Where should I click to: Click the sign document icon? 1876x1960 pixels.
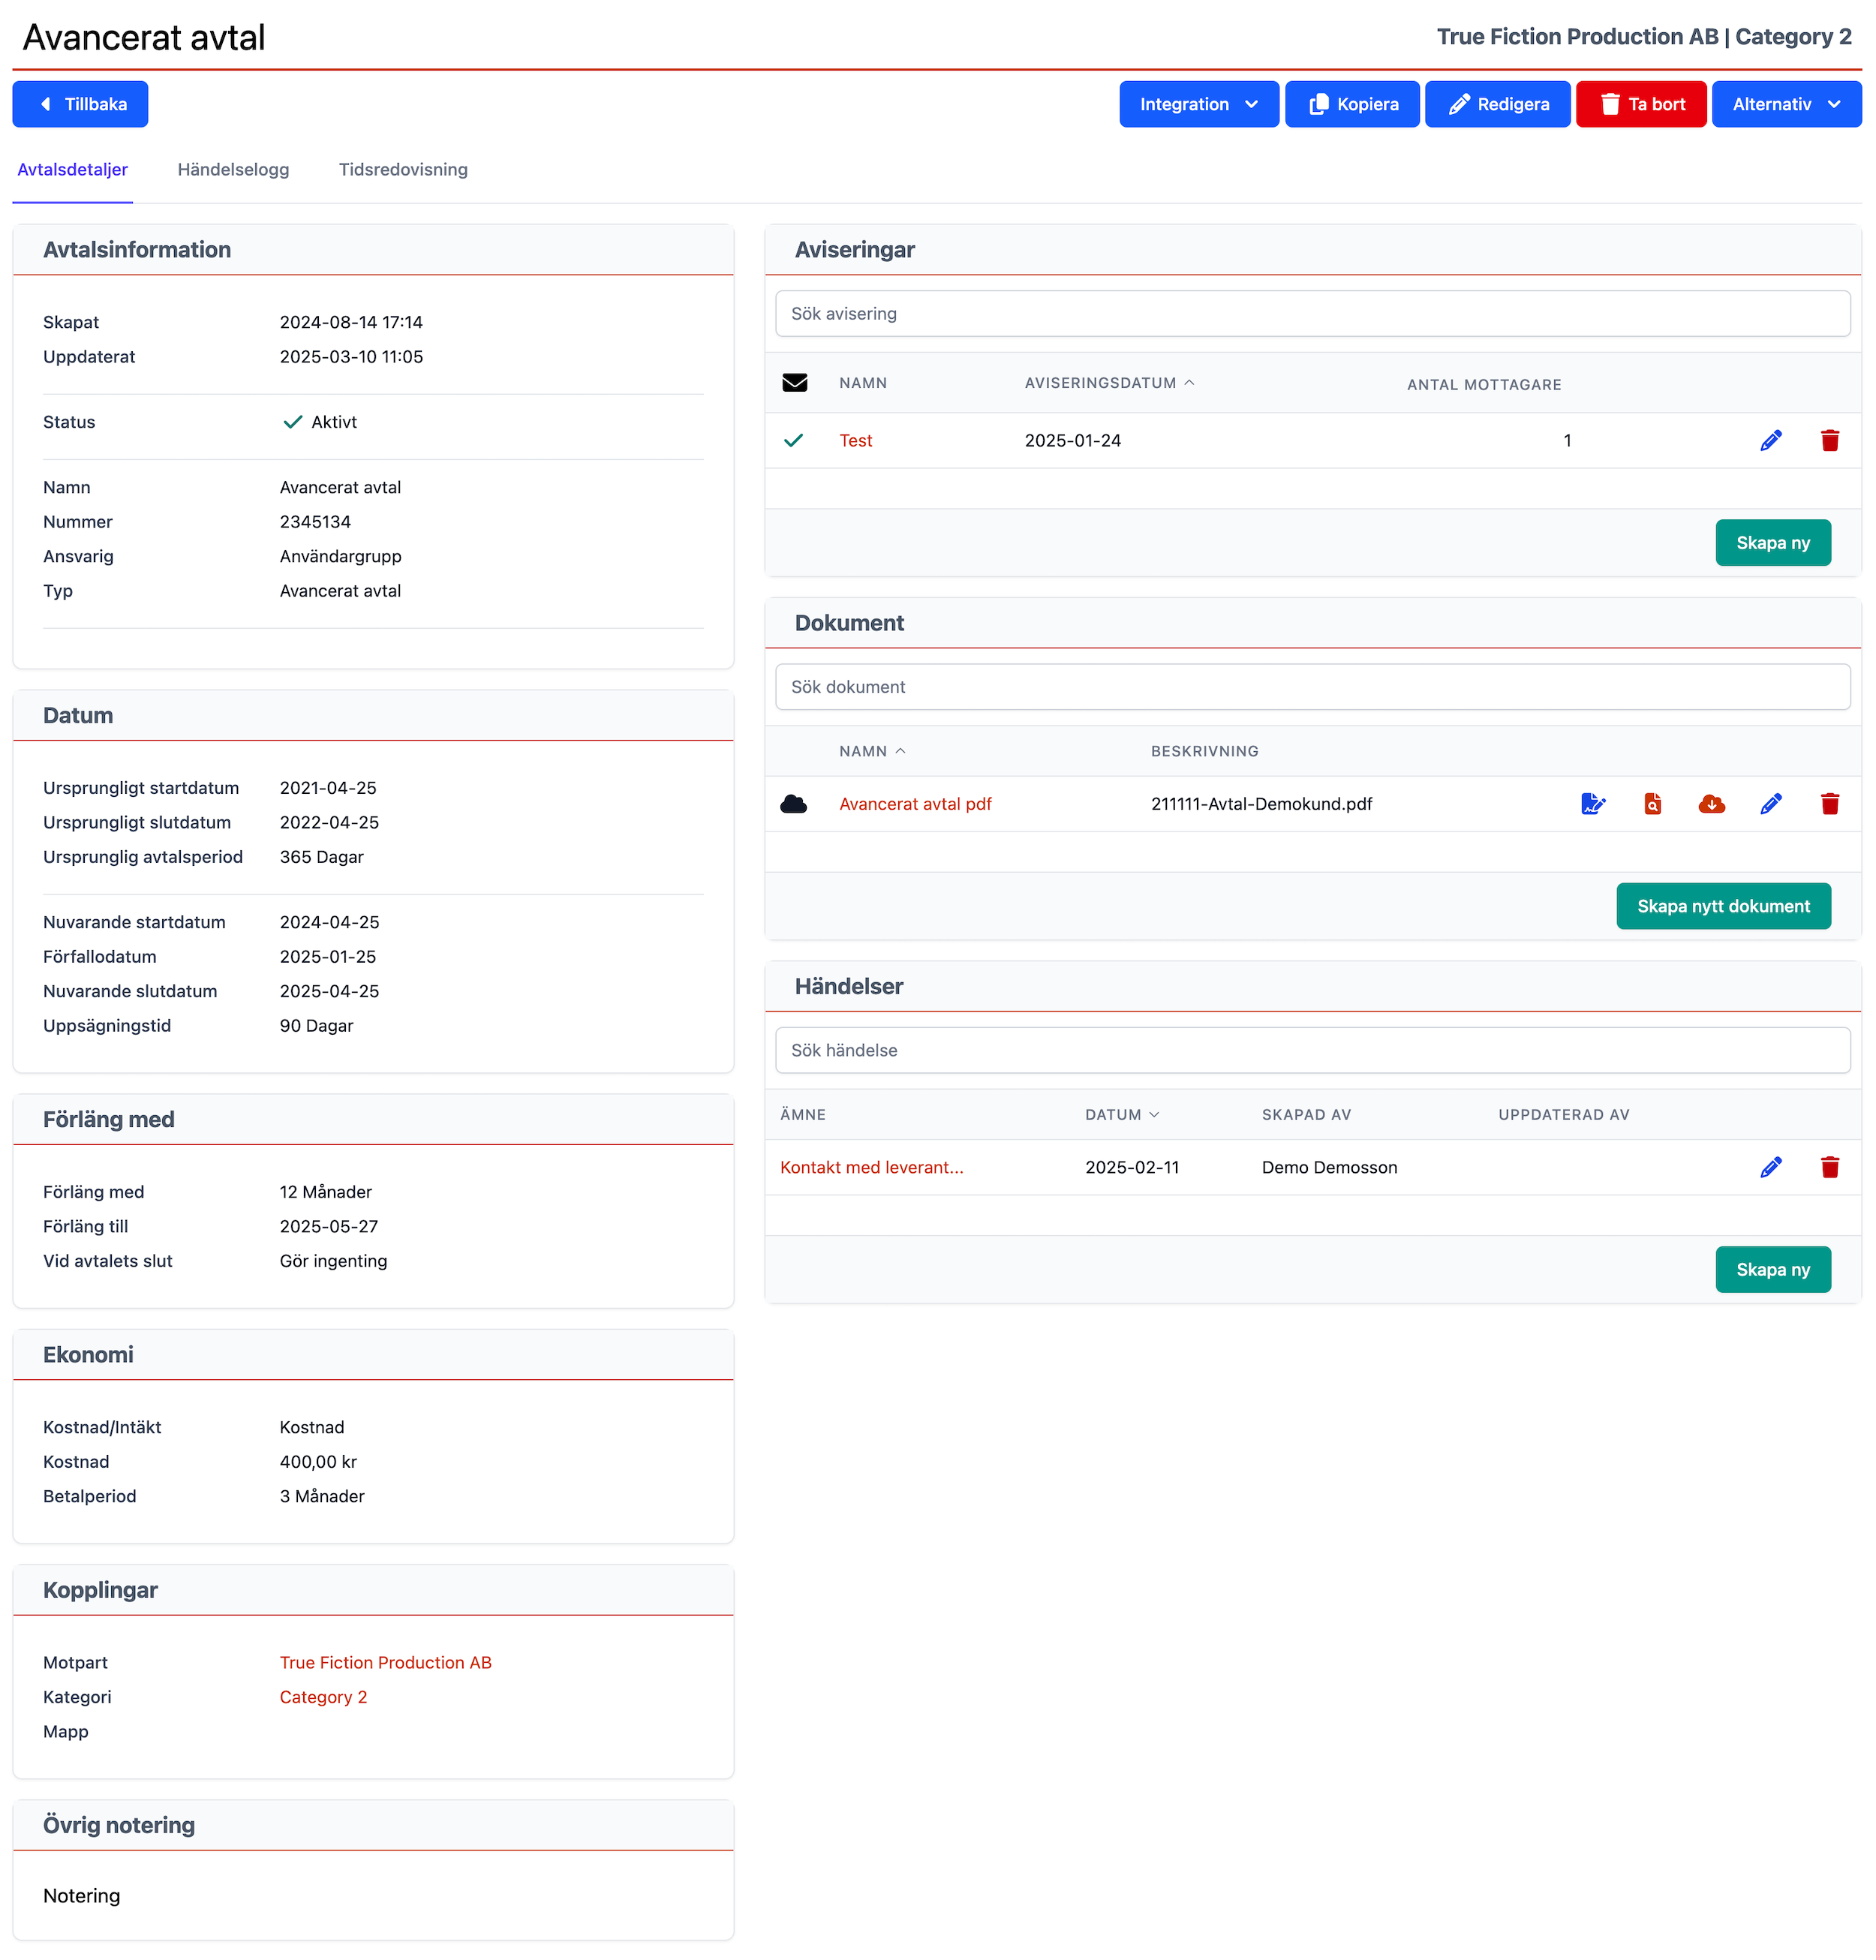(x=1593, y=804)
